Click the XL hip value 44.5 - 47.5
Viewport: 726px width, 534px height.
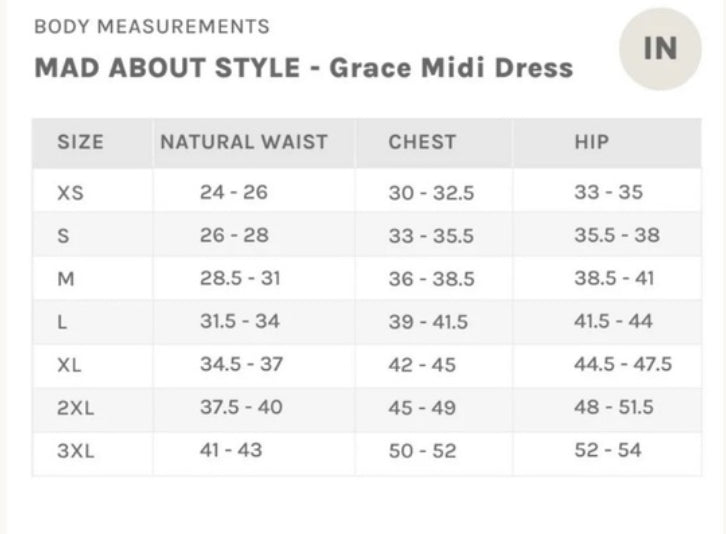point(623,364)
